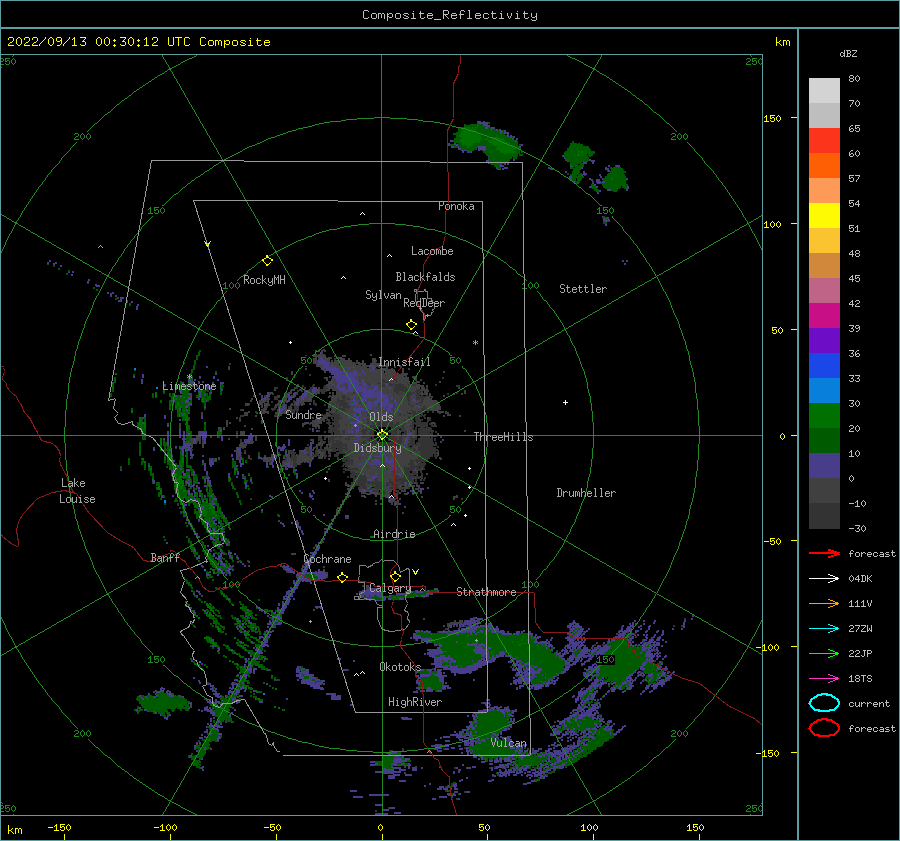The height and width of the screenshot is (841, 900).
Task: Click the green 20 dBZ color swatch
Action: tap(824, 416)
